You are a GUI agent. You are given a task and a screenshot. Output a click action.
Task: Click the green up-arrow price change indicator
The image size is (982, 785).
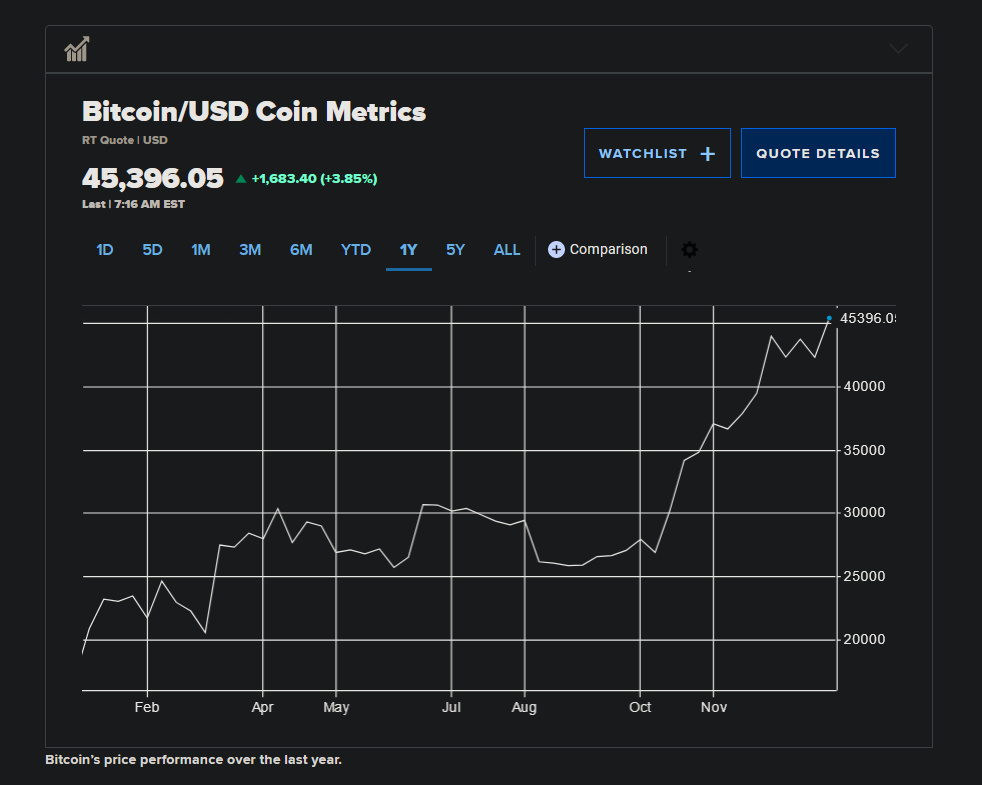241,179
